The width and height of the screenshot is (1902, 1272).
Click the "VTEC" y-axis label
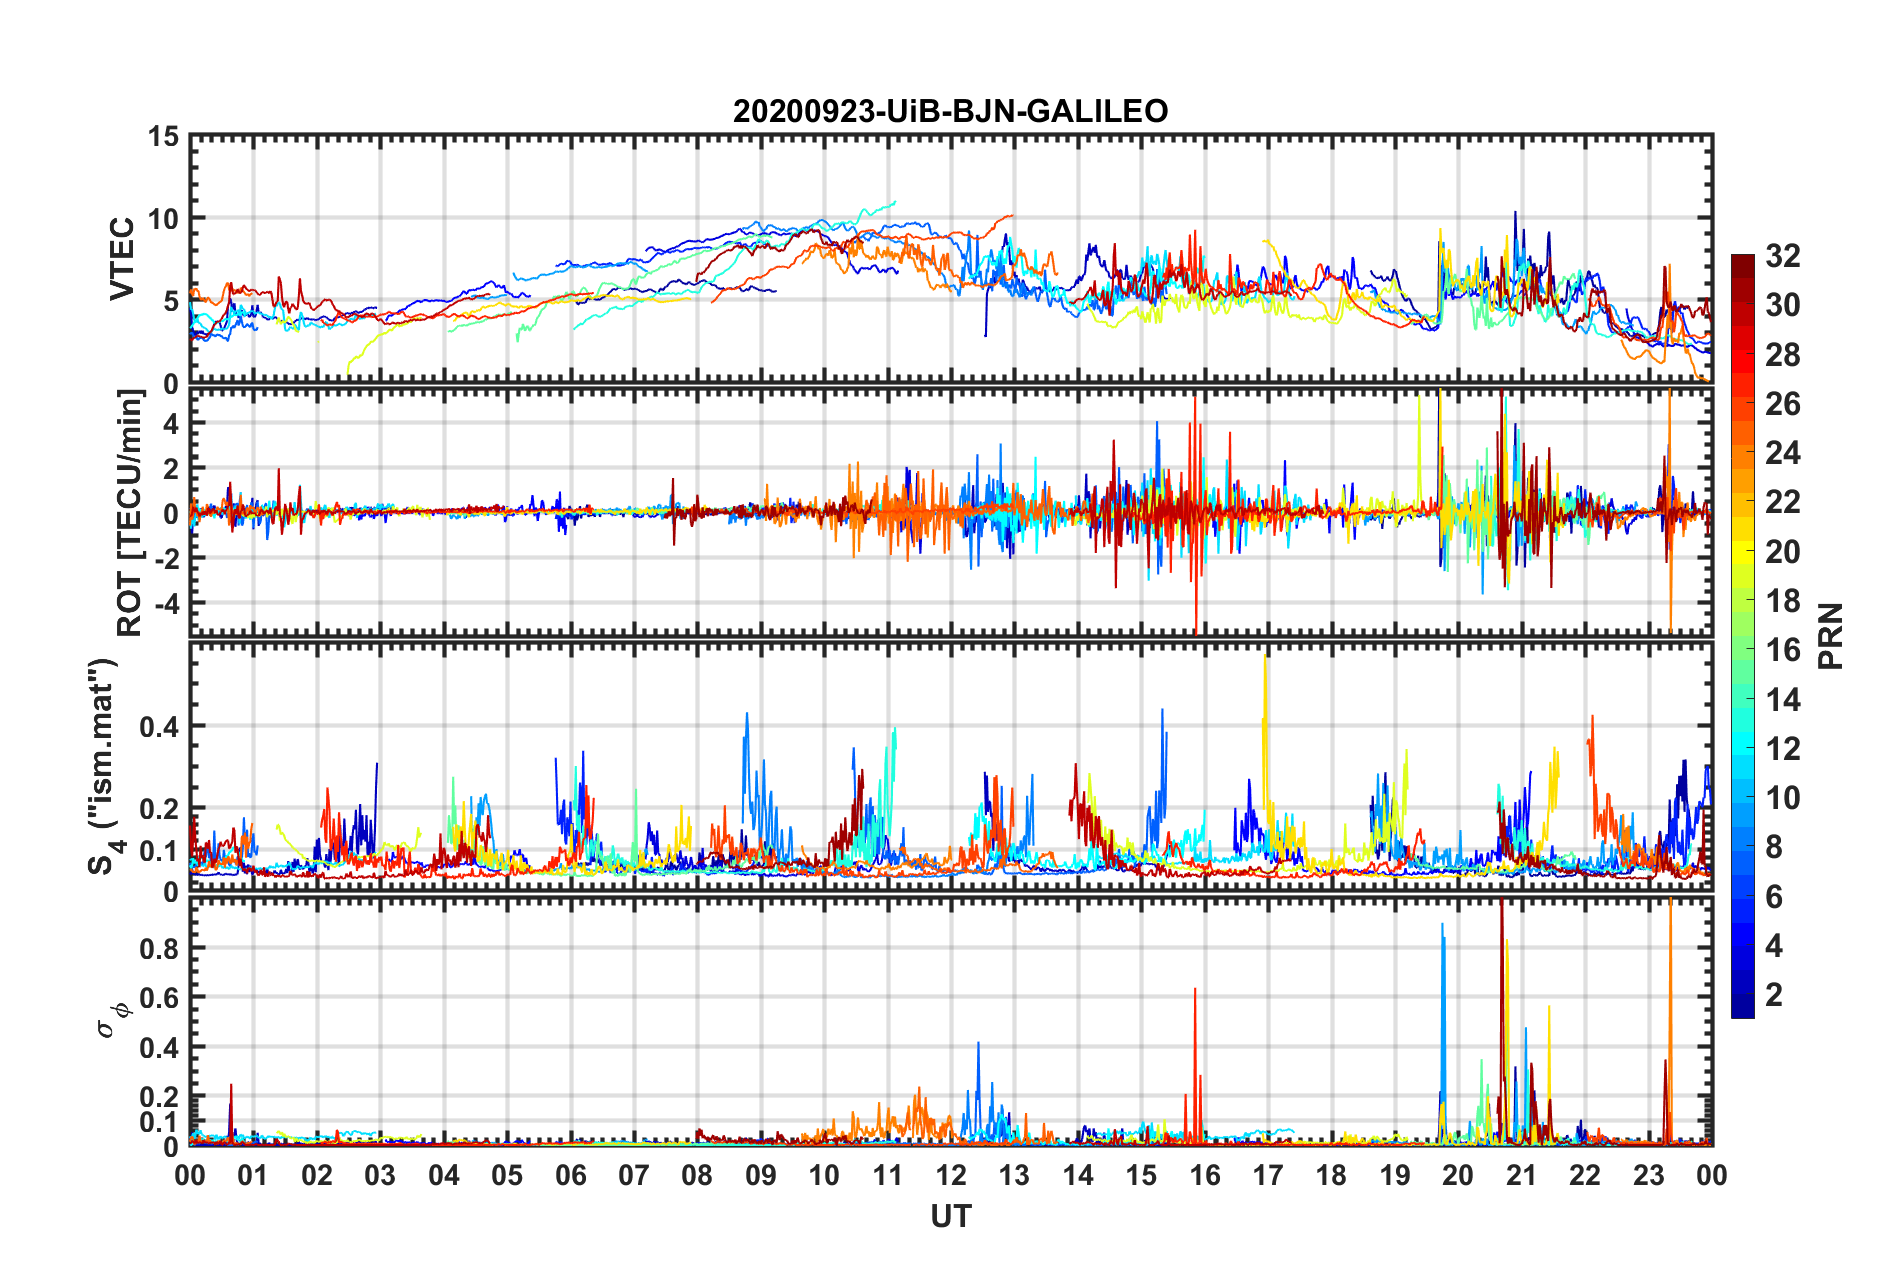122,258
